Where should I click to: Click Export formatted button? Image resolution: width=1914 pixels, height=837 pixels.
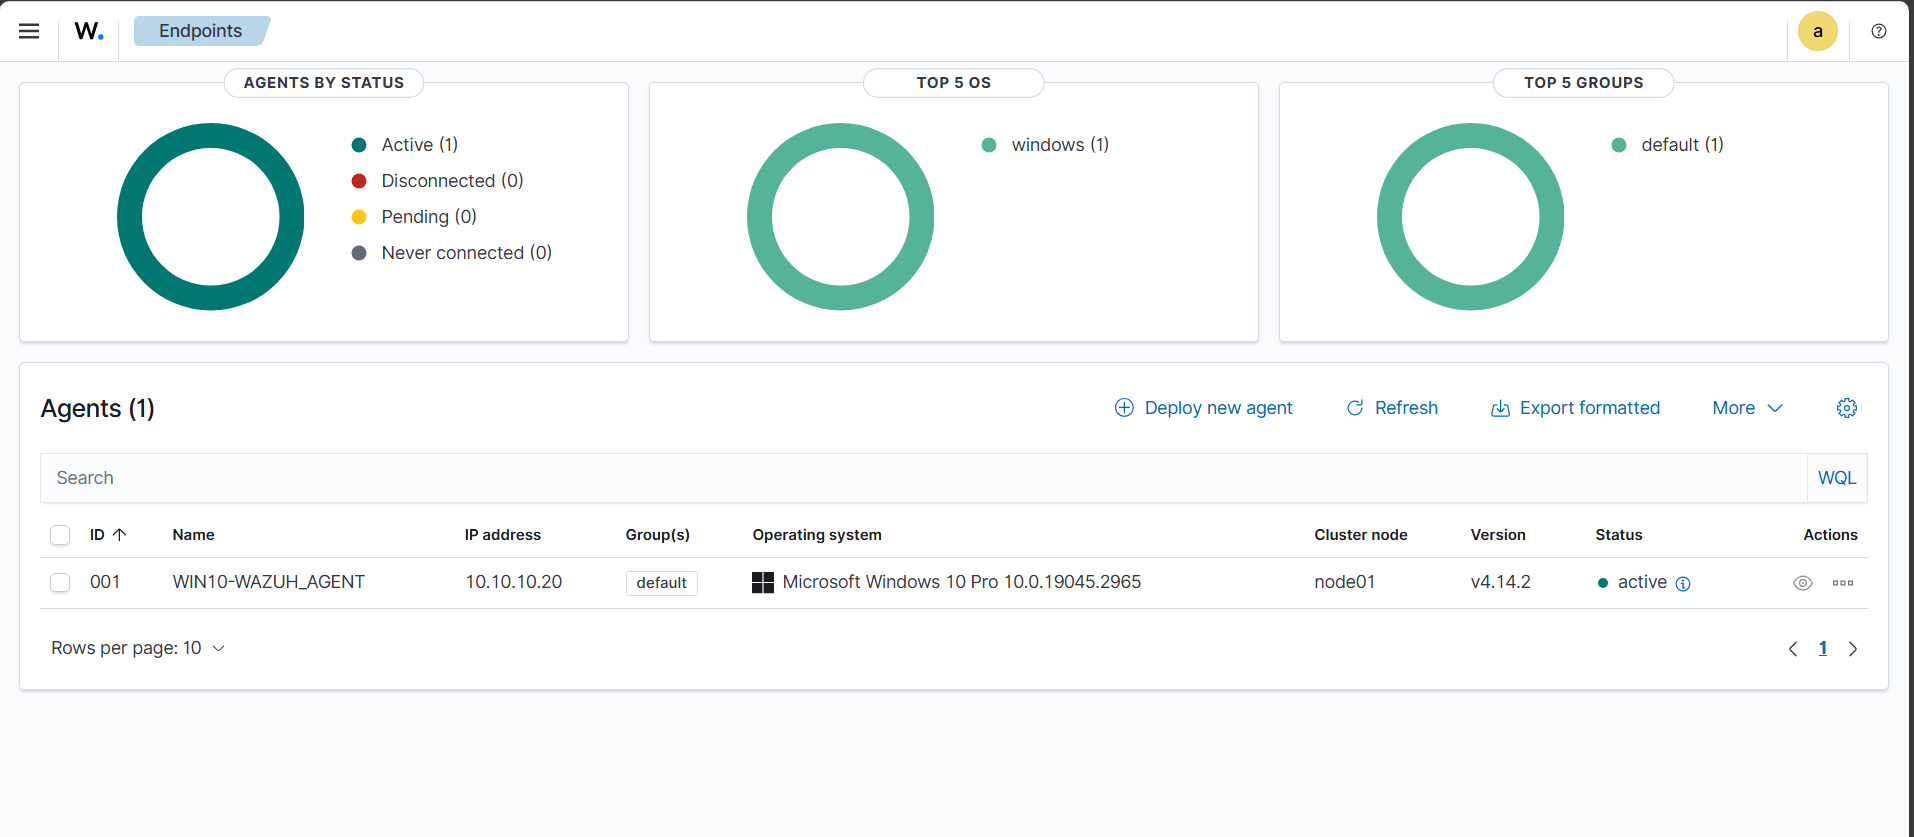[x=1575, y=408]
